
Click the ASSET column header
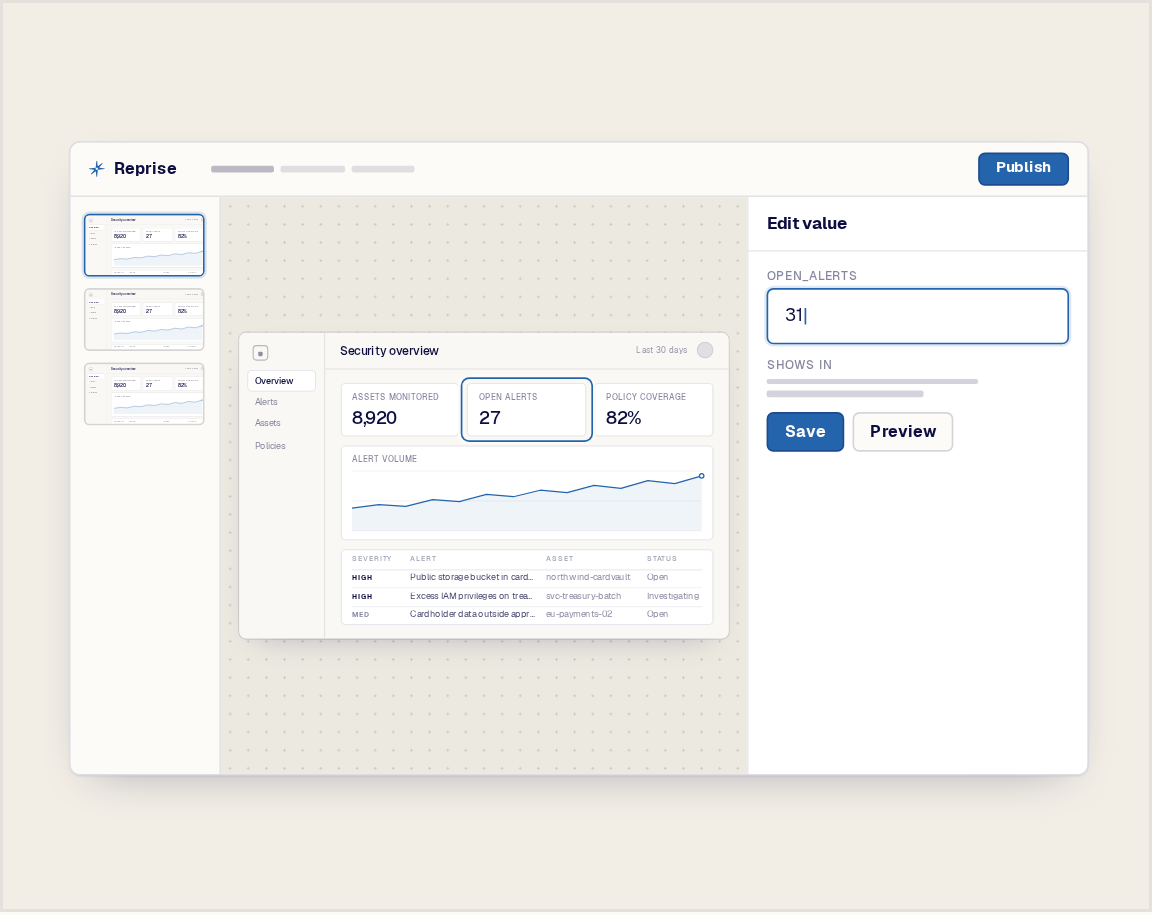560,559
